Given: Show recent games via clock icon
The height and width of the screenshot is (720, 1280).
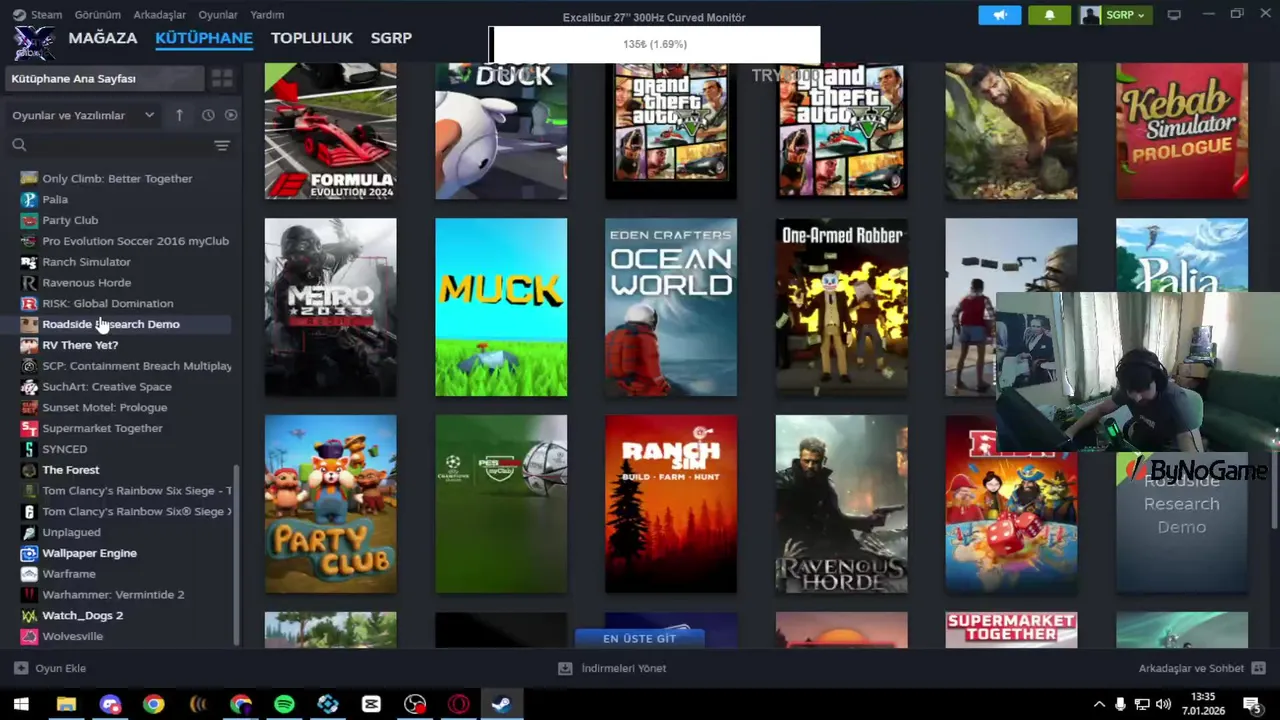Looking at the screenshot, I should coord(208,115).
